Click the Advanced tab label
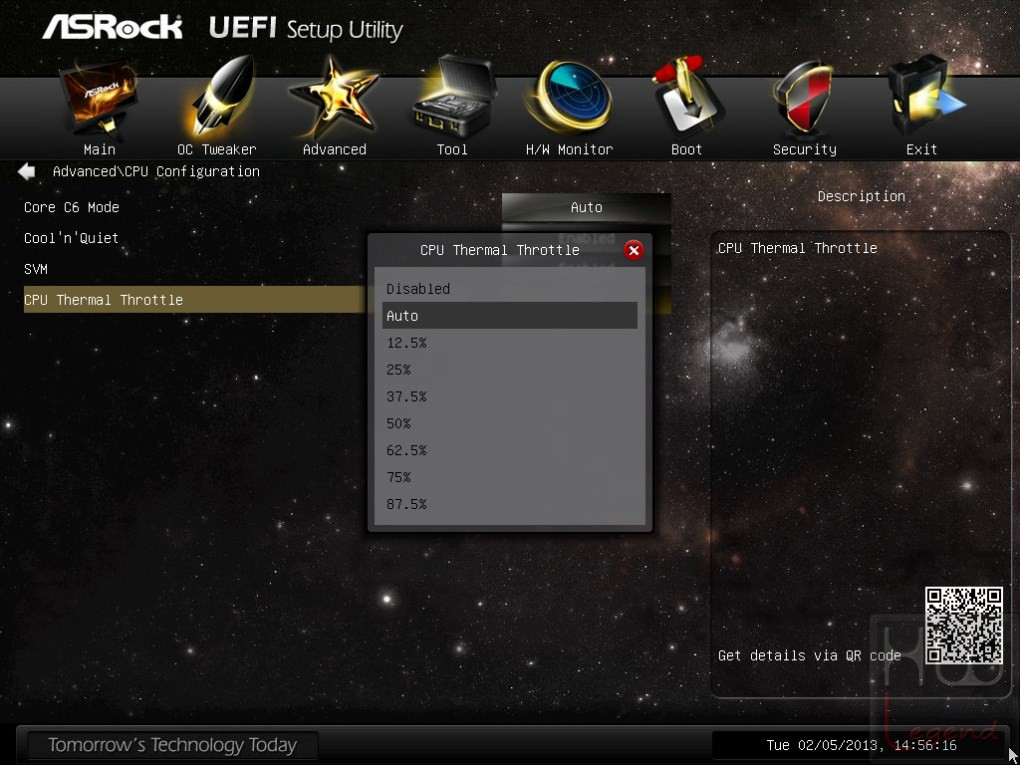Screen dimensions: 1020x765 point(334,150)
